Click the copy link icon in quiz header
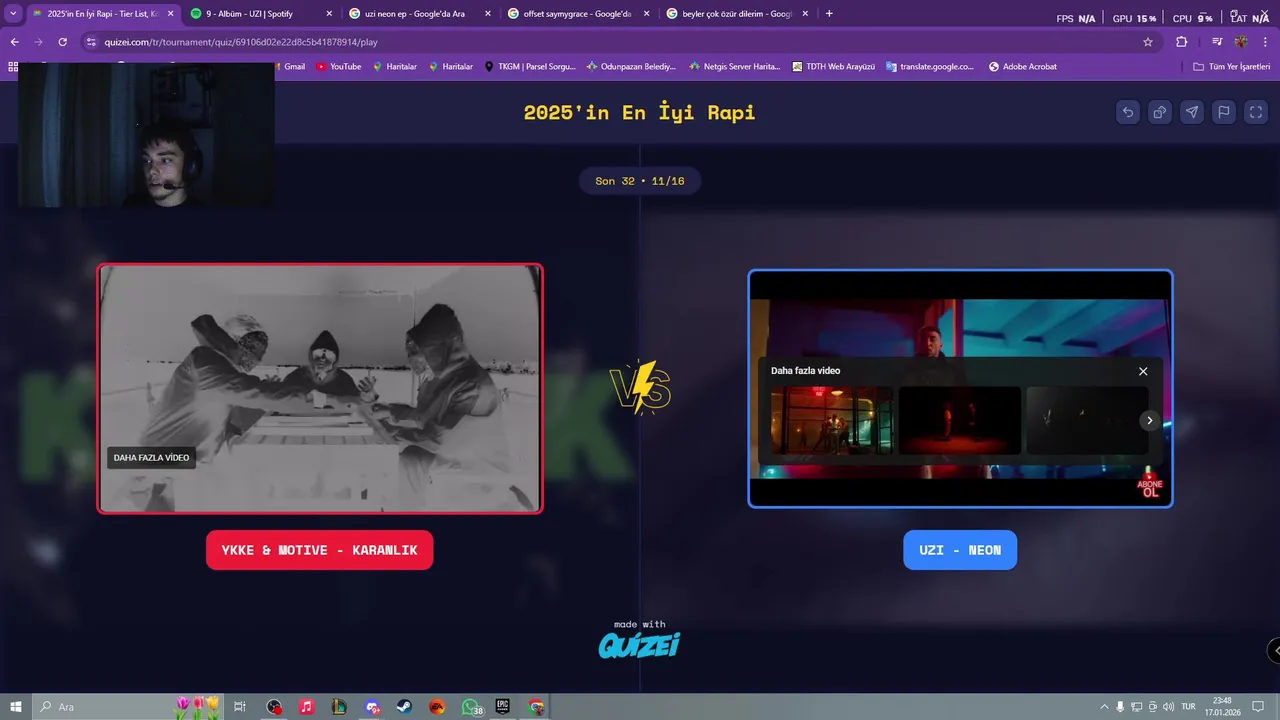1280x720 pixels. (1160, 112)
